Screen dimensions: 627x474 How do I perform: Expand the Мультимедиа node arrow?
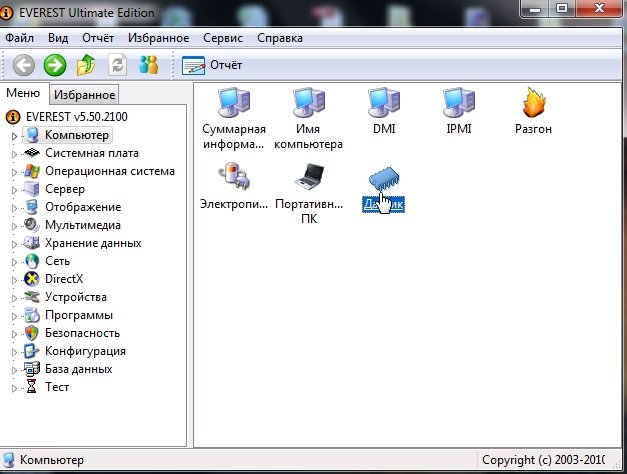[14, 226]
